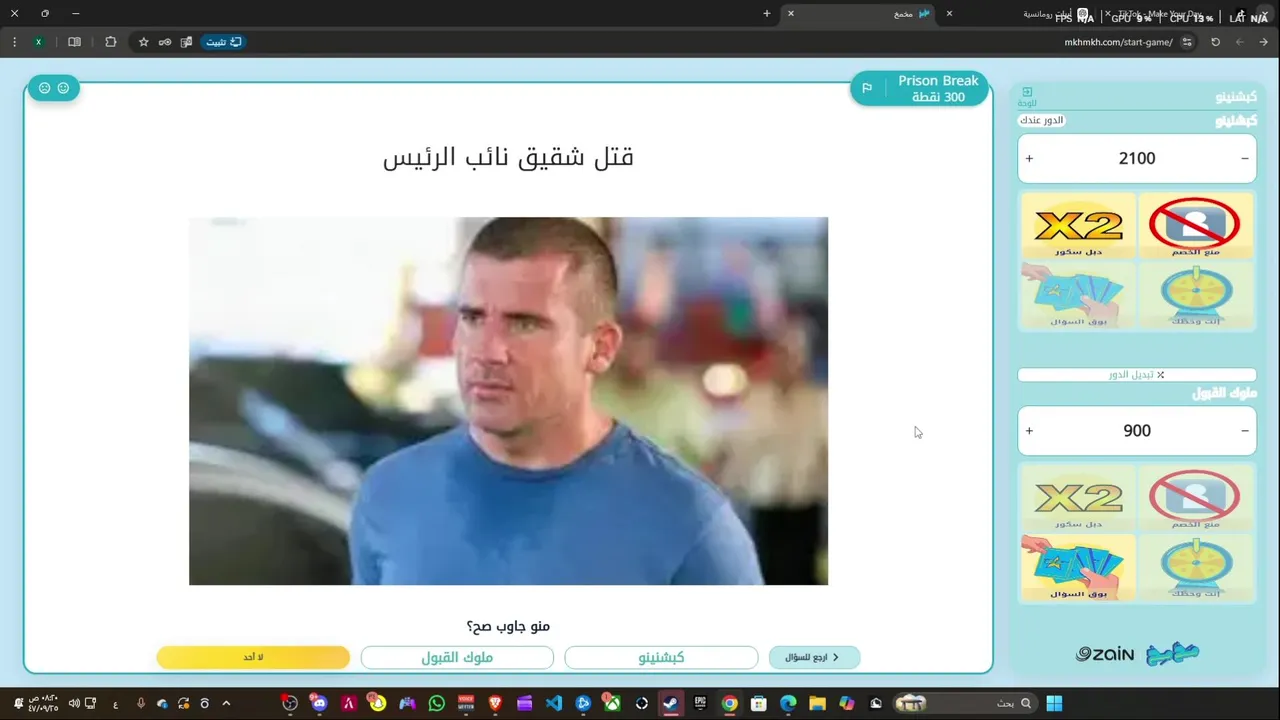Click the site settings icon in the address bar
The height and width of the screenshot is (720, 1280).
coord(1187,42)
